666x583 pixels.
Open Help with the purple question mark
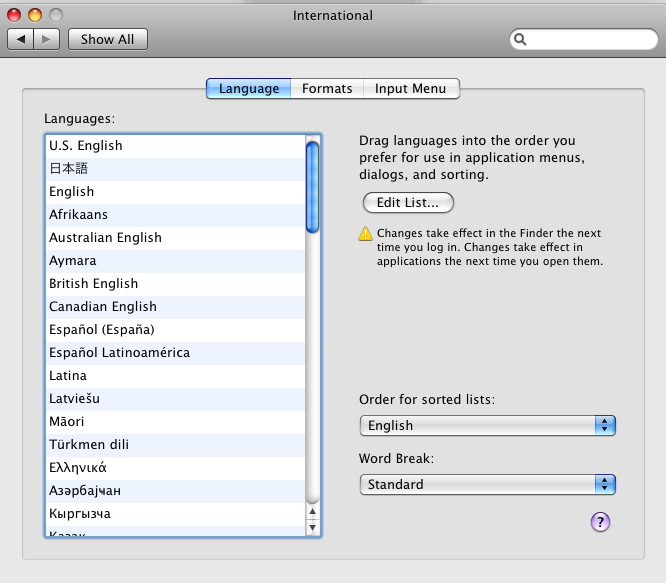pos(600,522)
